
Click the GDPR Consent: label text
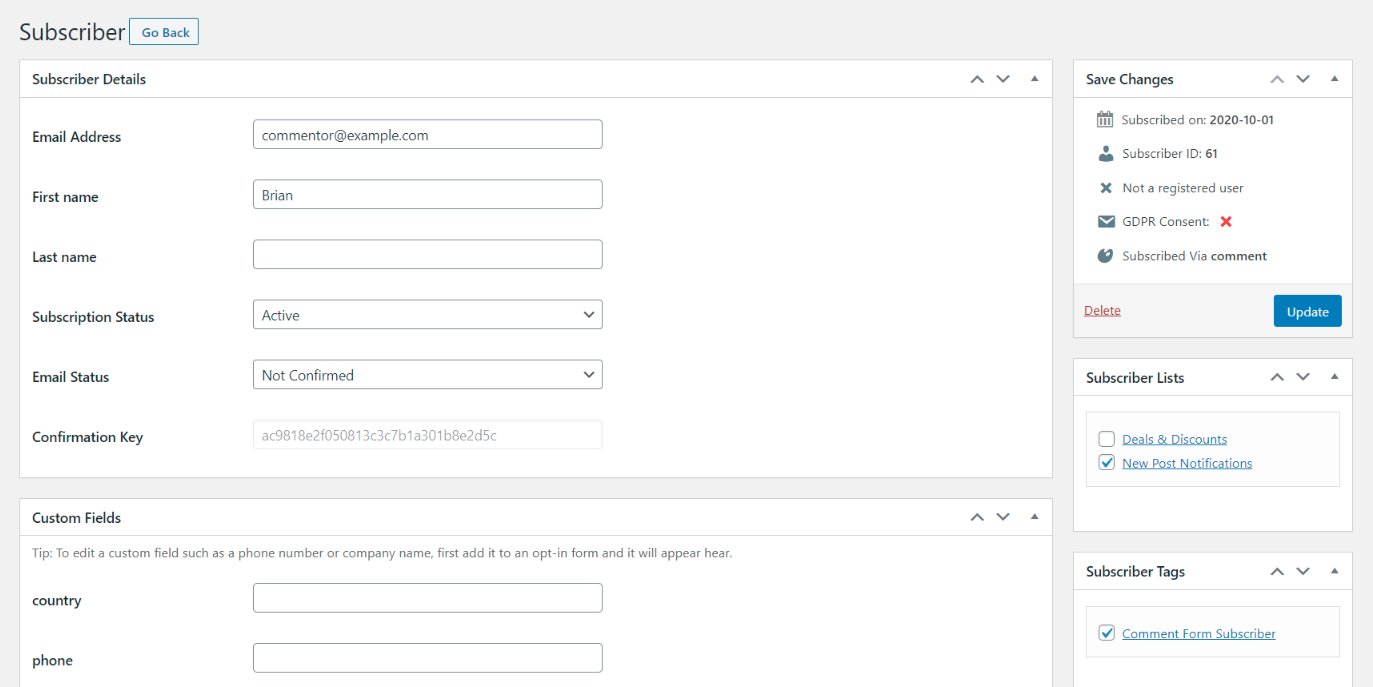coord(1166,222)
